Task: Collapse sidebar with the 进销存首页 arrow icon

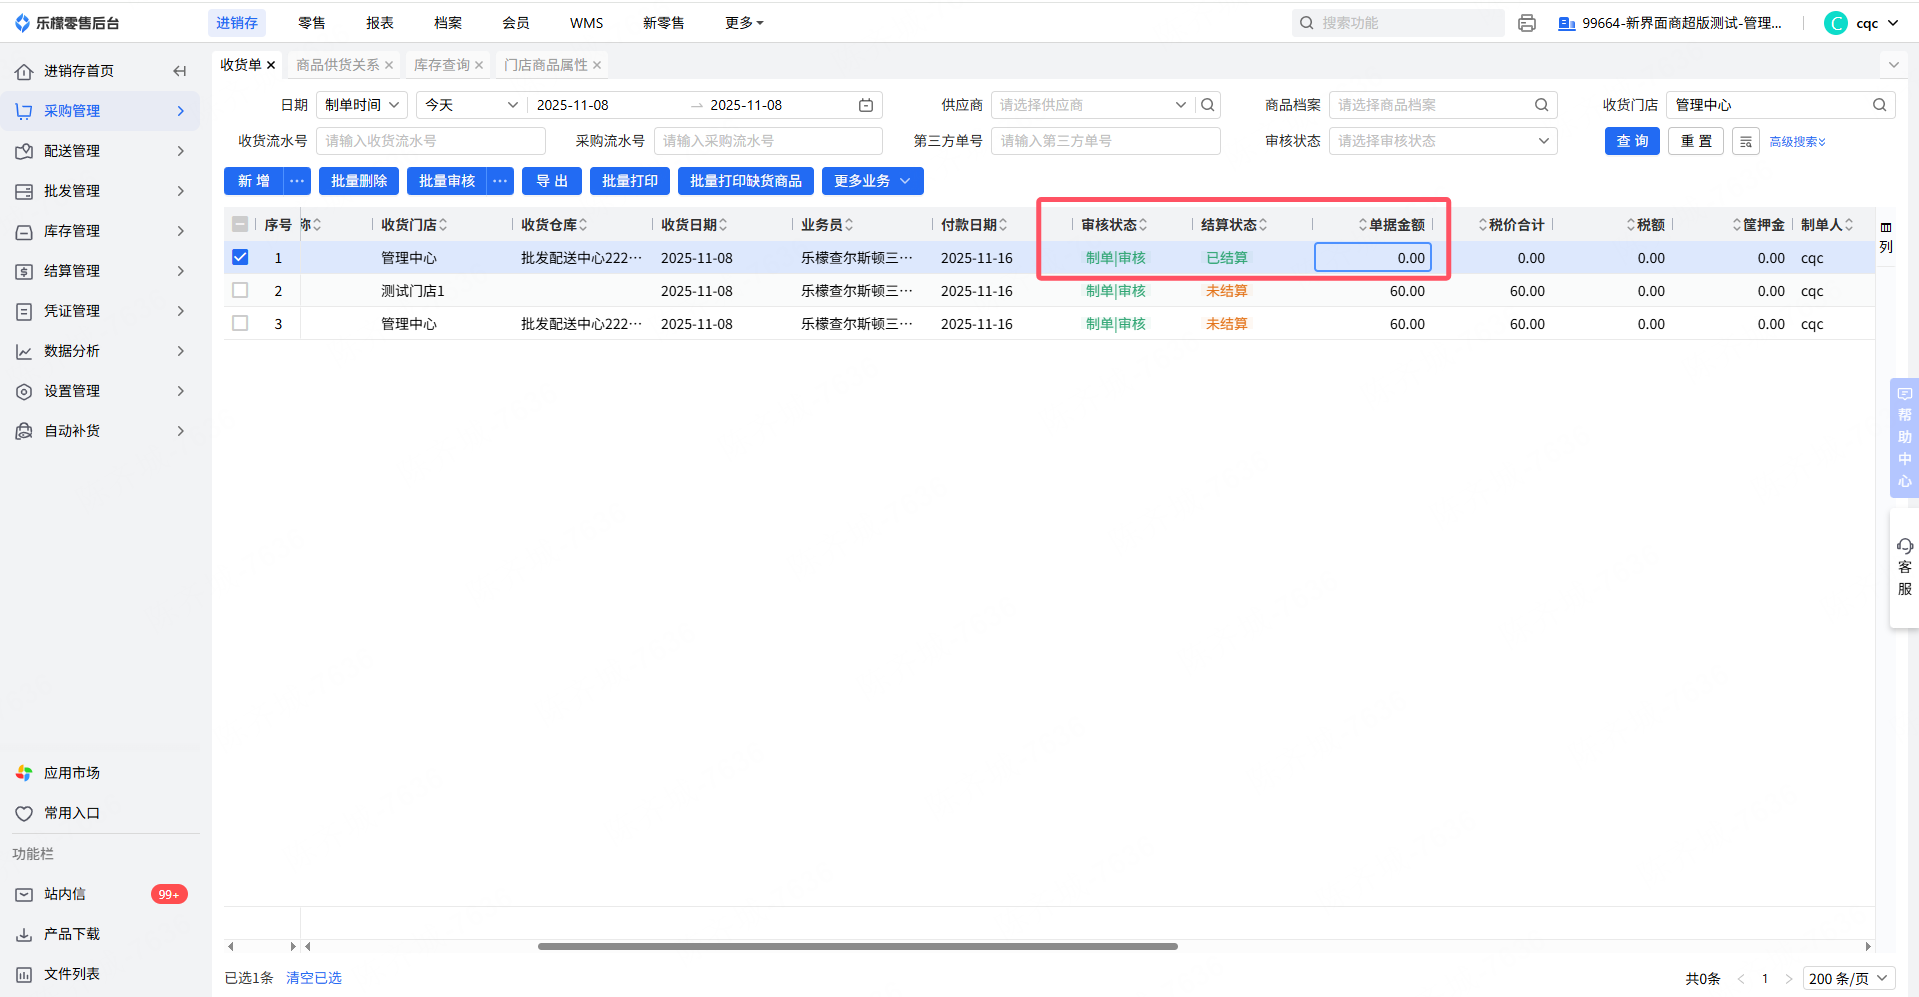Action: [180, 71]
